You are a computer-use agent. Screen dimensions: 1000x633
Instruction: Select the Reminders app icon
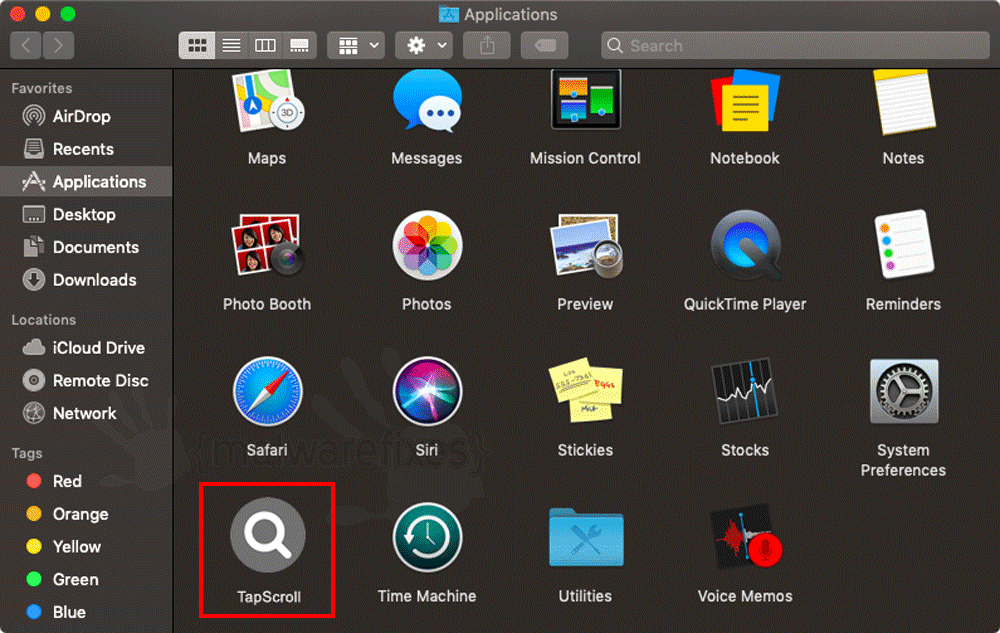tap(904, 244)
